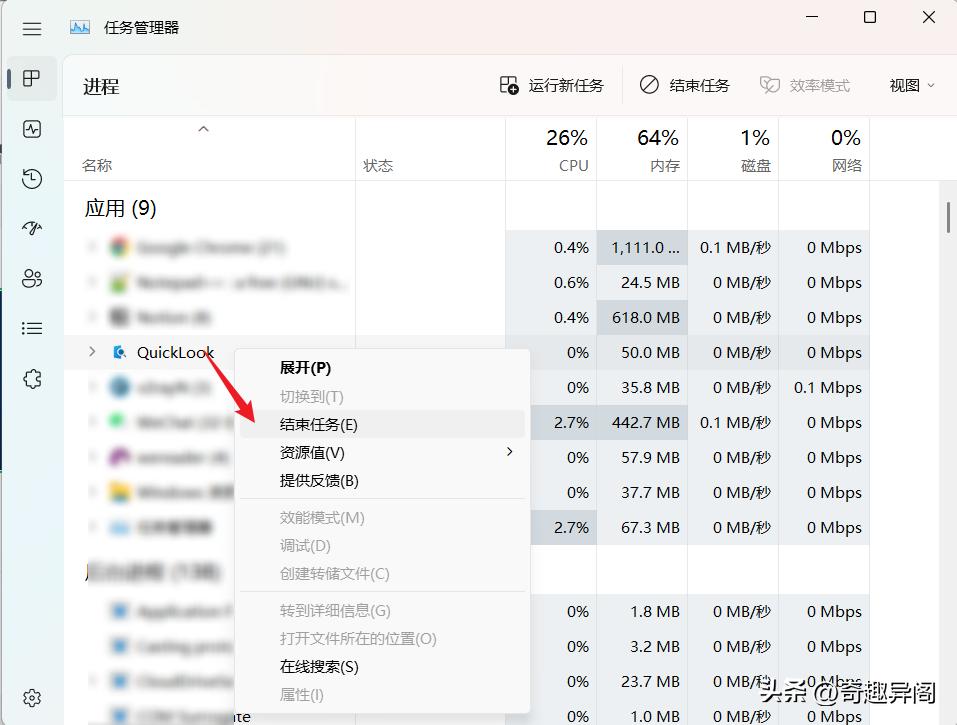This screenshot has height=725, width=957.
Task: Open the Services panel from the sidebar
Action: pyautogui.click(x=31, y=378)
